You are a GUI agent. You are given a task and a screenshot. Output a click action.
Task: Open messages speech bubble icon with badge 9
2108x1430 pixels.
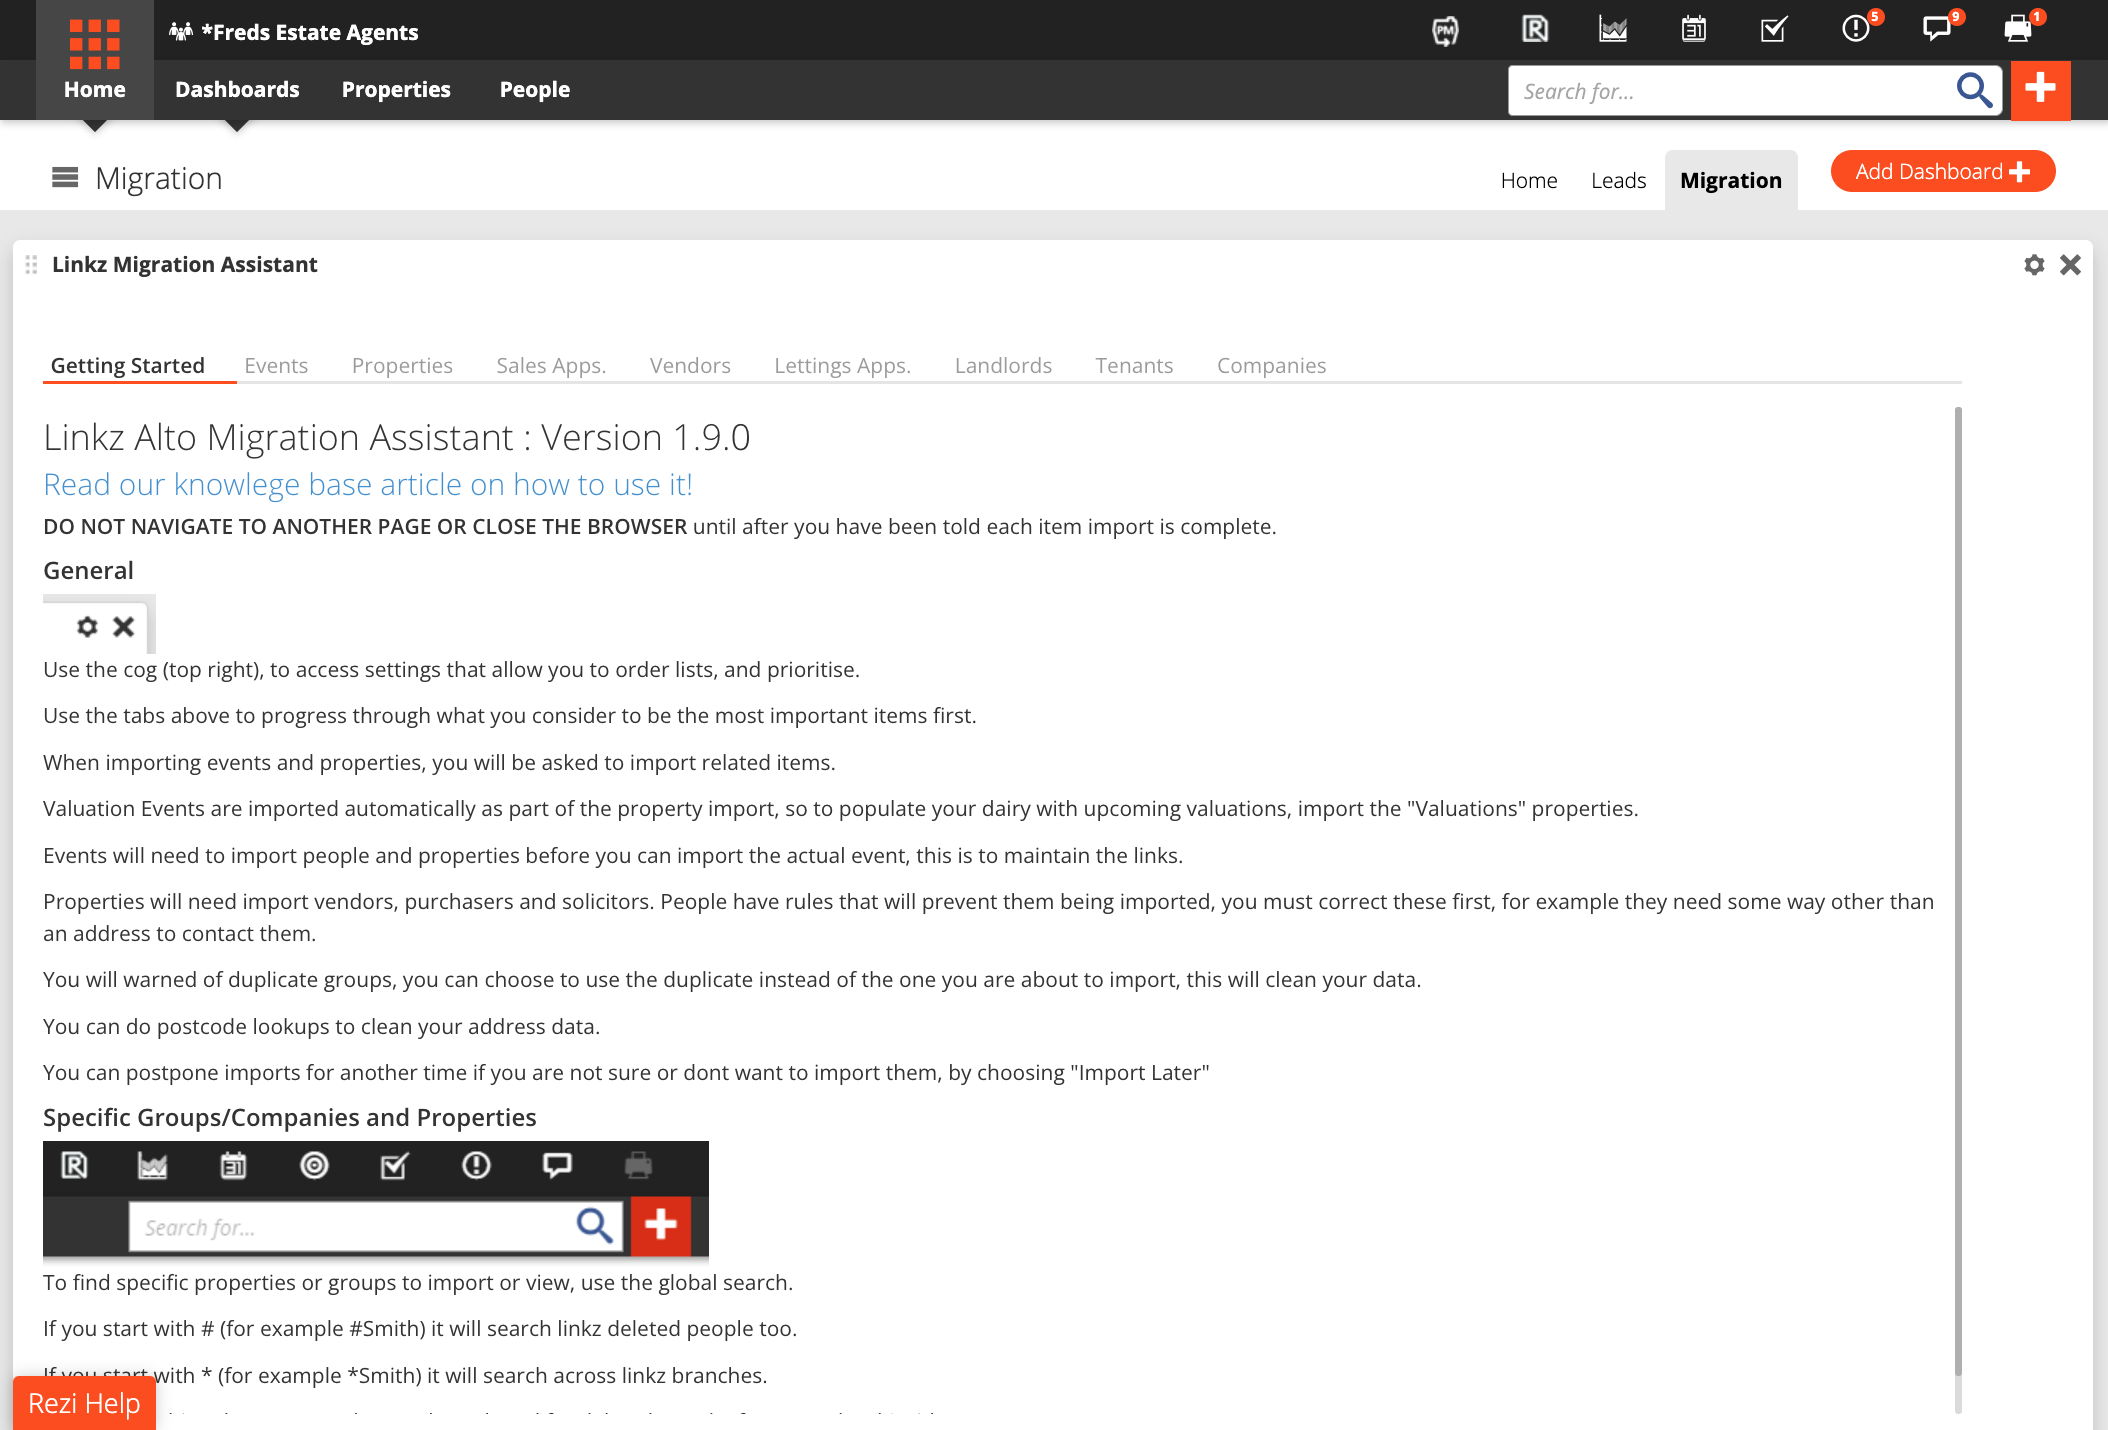click(1938, 28)
